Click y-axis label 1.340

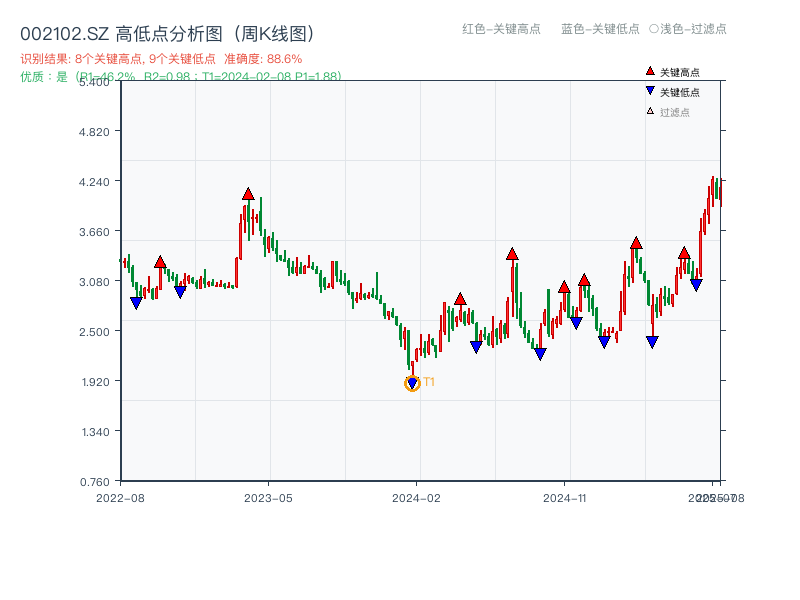tap(95, 432)
